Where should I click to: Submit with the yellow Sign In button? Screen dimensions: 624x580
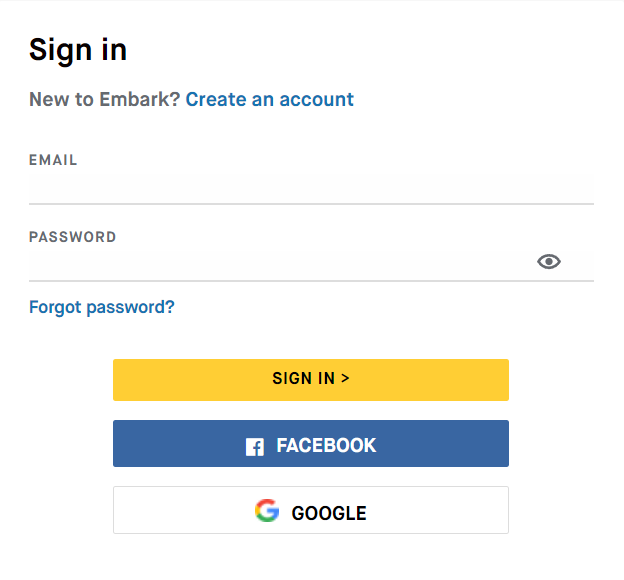click(311, 380)
